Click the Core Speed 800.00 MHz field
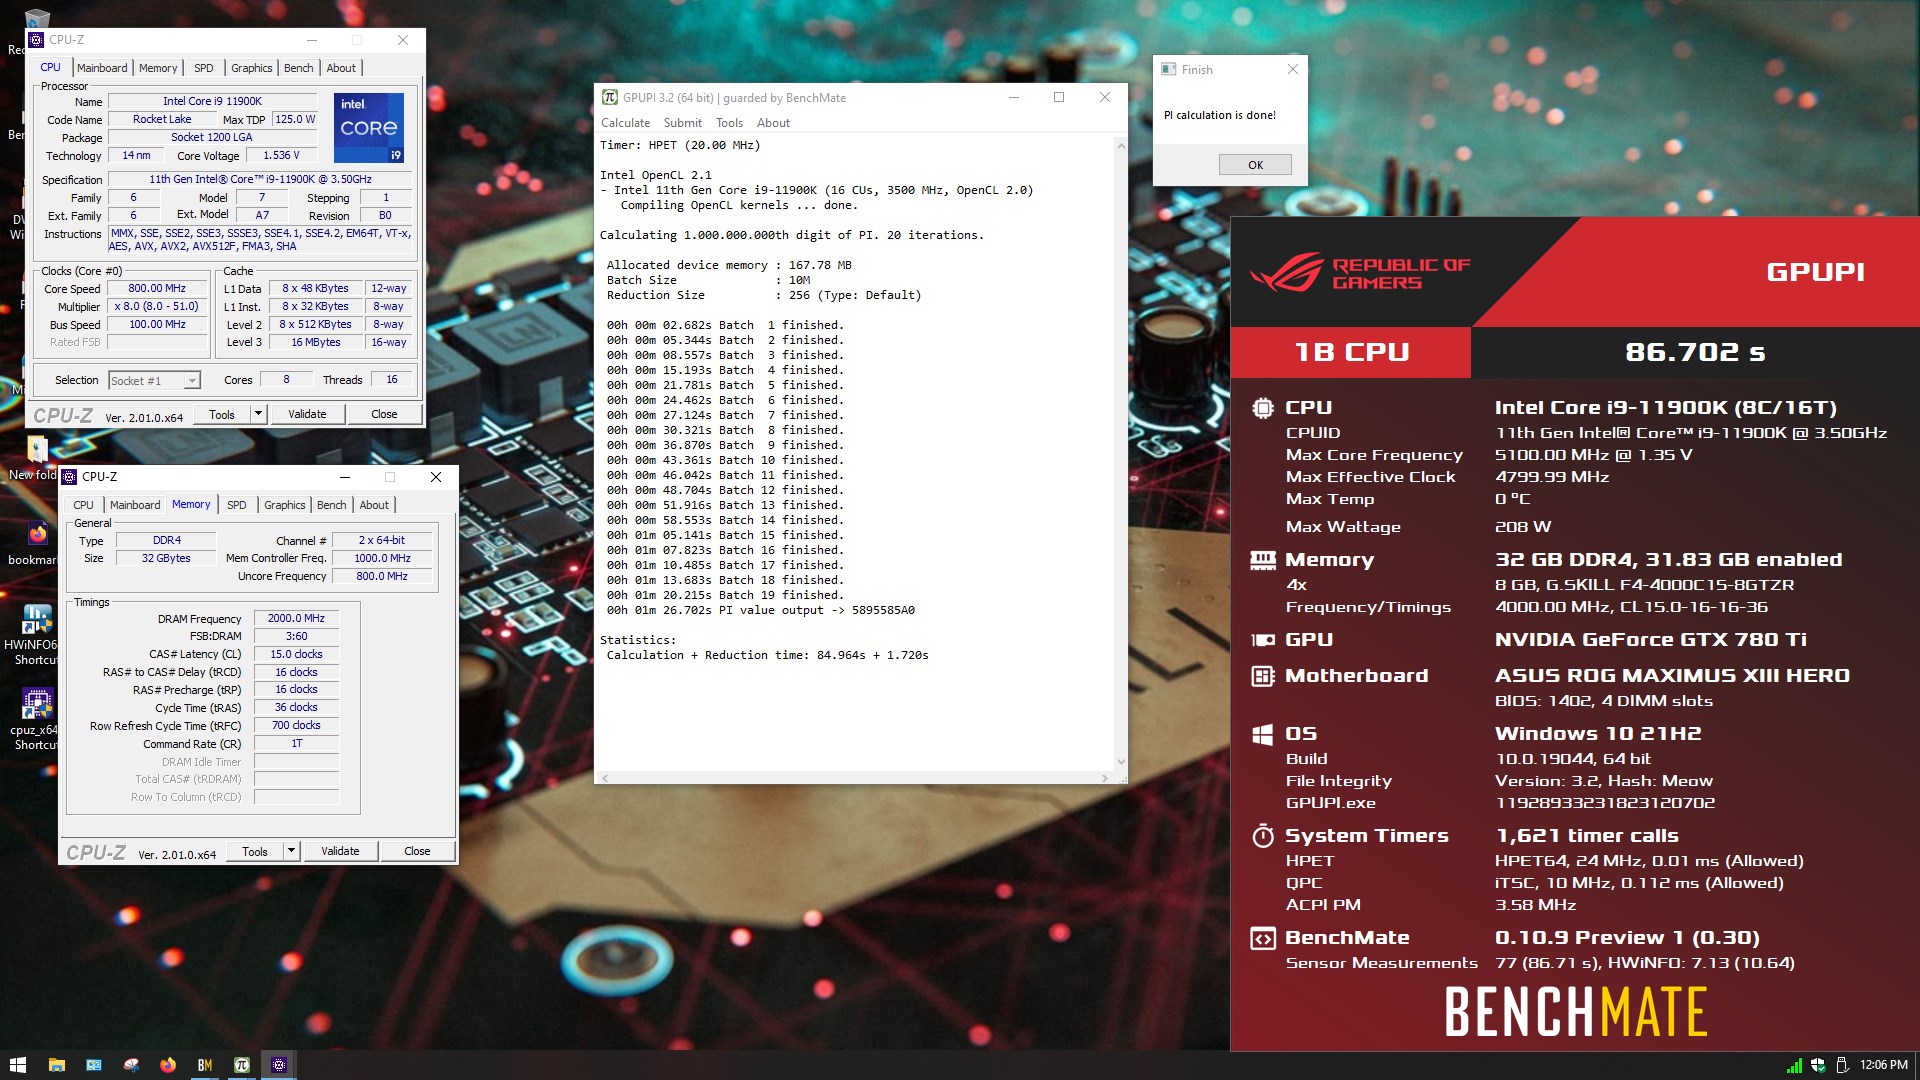 tap(157, 288)
